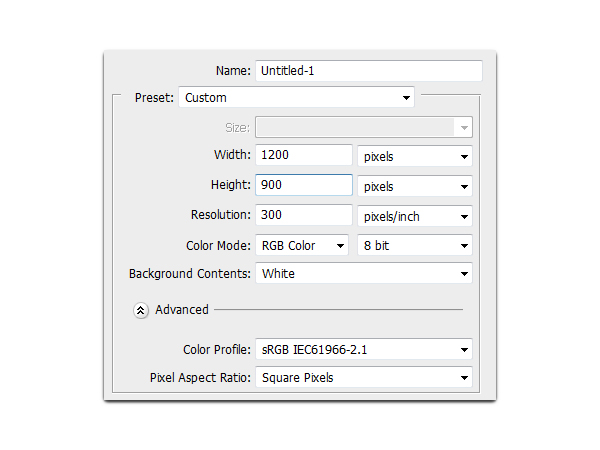600x450 pixels.
Task: Click the disabled Size dropdown
Action: (364, 127)
